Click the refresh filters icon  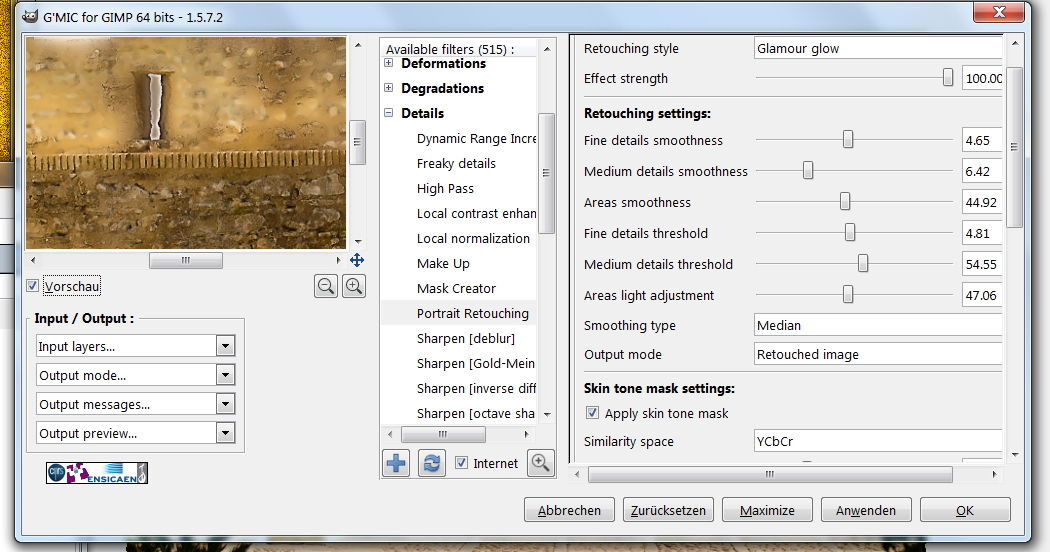[431, 463]
